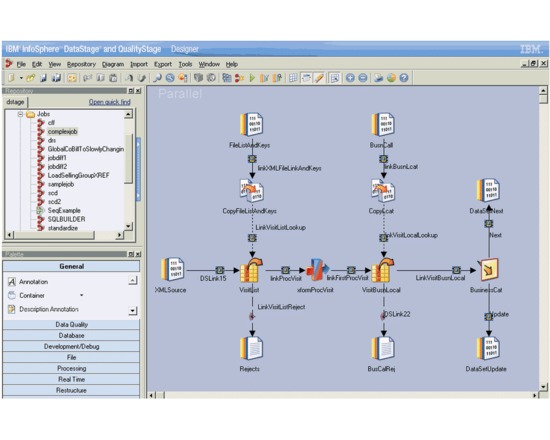Click the Open job folder icon
The height and width of the screenshot is (440, 550).
click(31, 78)
